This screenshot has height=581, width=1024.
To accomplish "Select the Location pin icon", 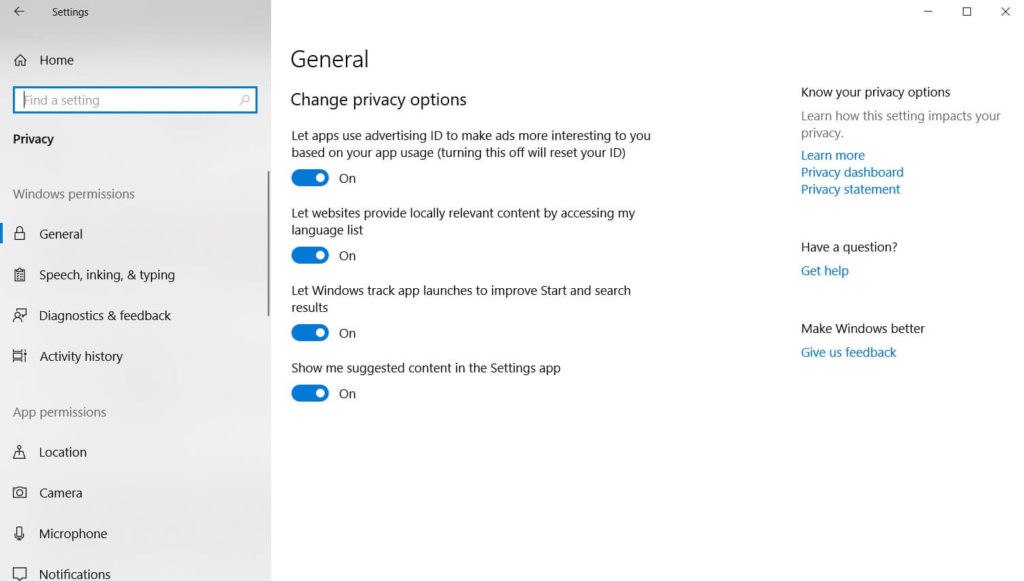I will pyautogui.click(x=21, y=452).
